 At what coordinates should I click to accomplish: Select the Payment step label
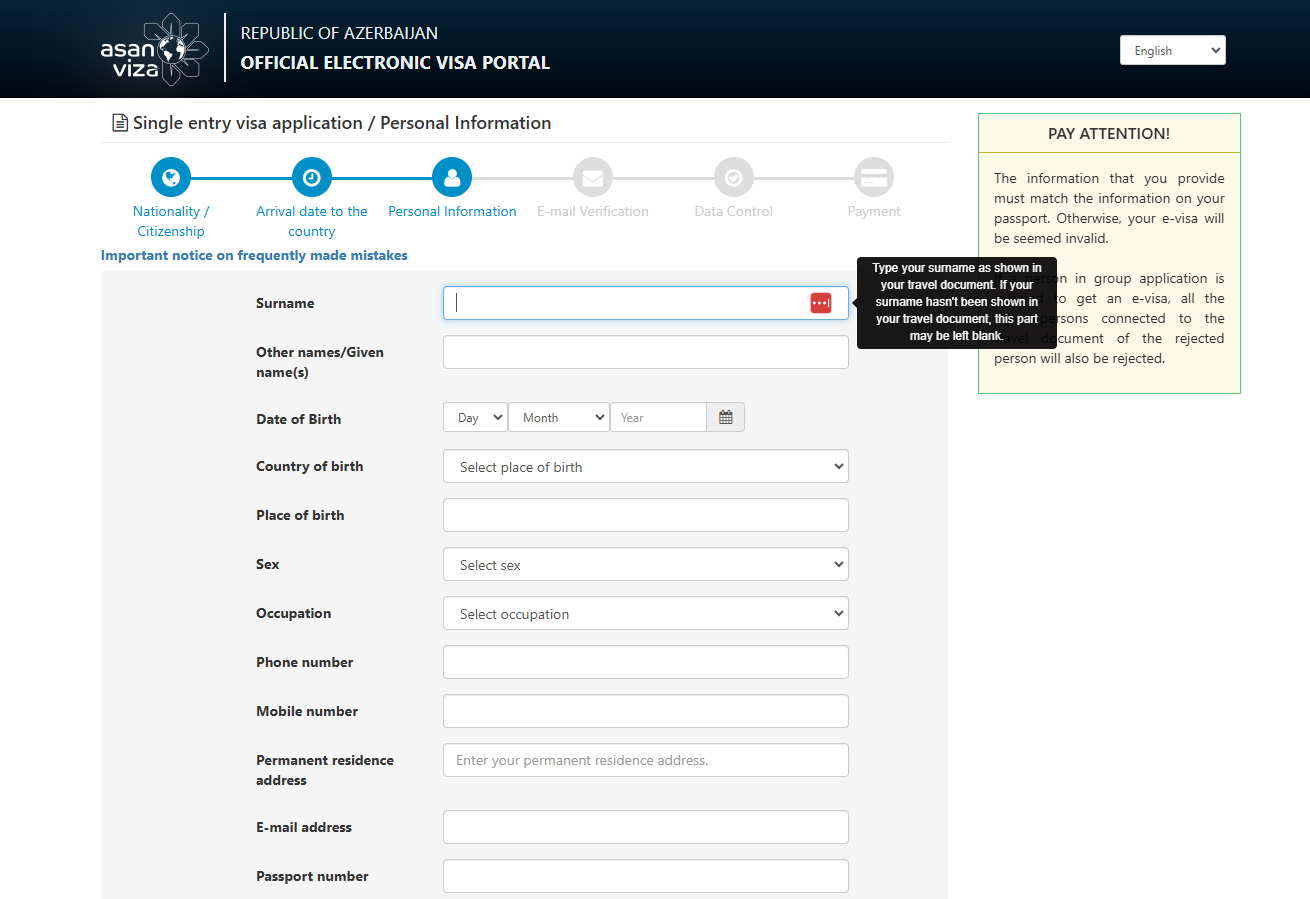point(874,211)
